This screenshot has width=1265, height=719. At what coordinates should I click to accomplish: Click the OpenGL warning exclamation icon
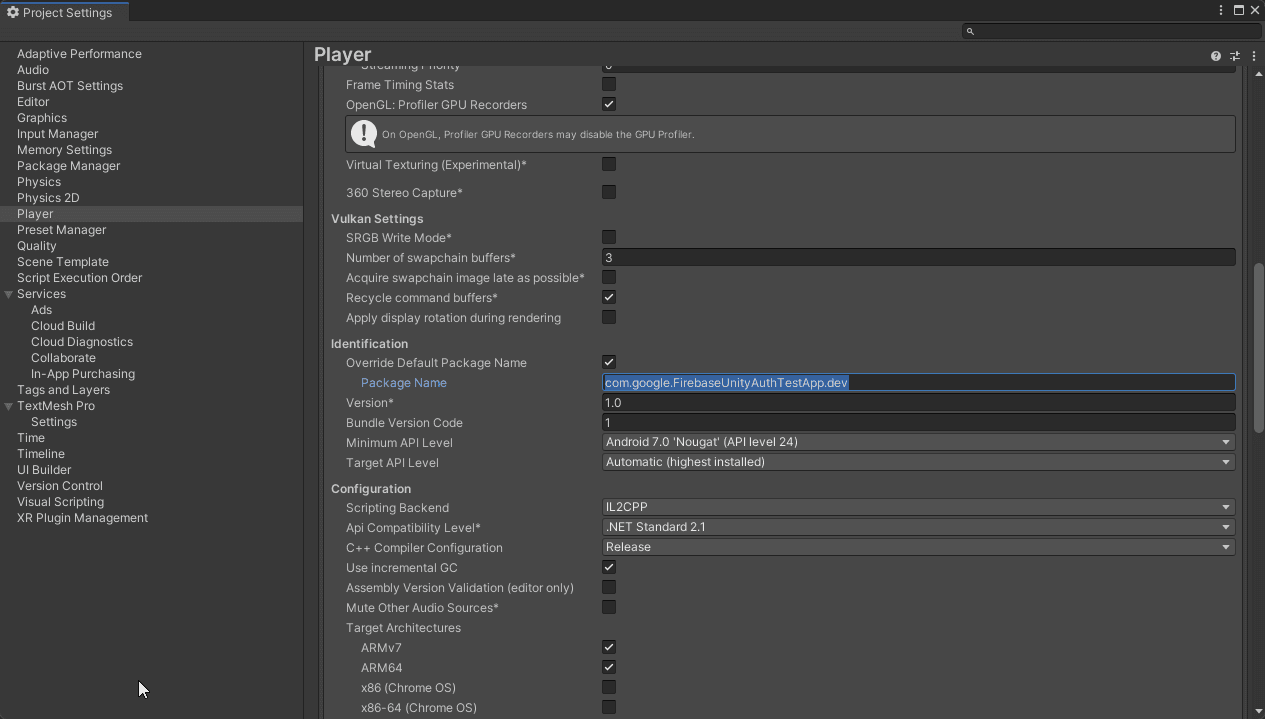364,133
